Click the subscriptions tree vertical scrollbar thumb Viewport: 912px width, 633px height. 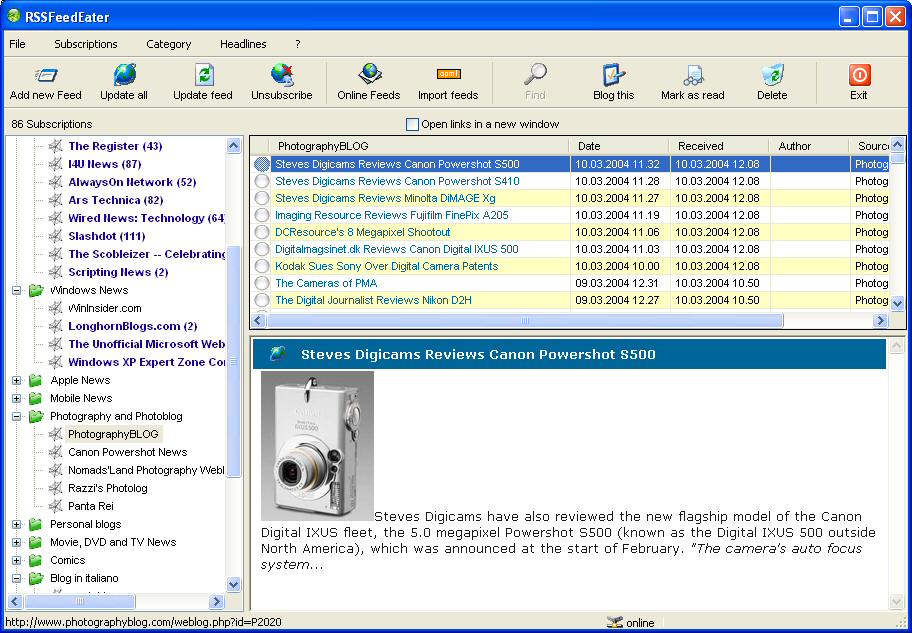234,361
